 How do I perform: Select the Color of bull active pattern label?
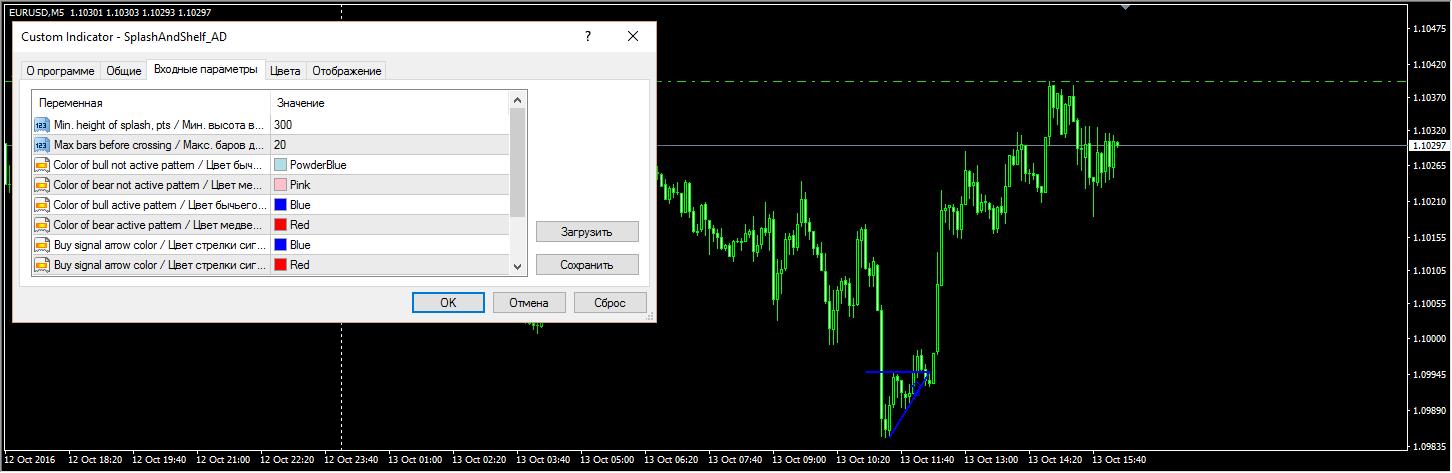point(160,205)
